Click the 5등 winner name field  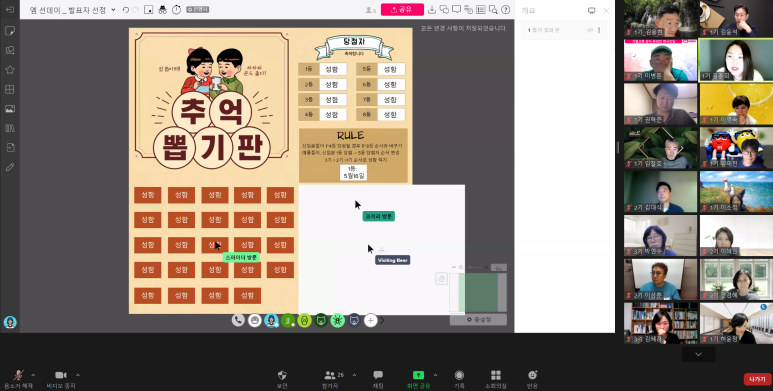click(x=391, y=70)
